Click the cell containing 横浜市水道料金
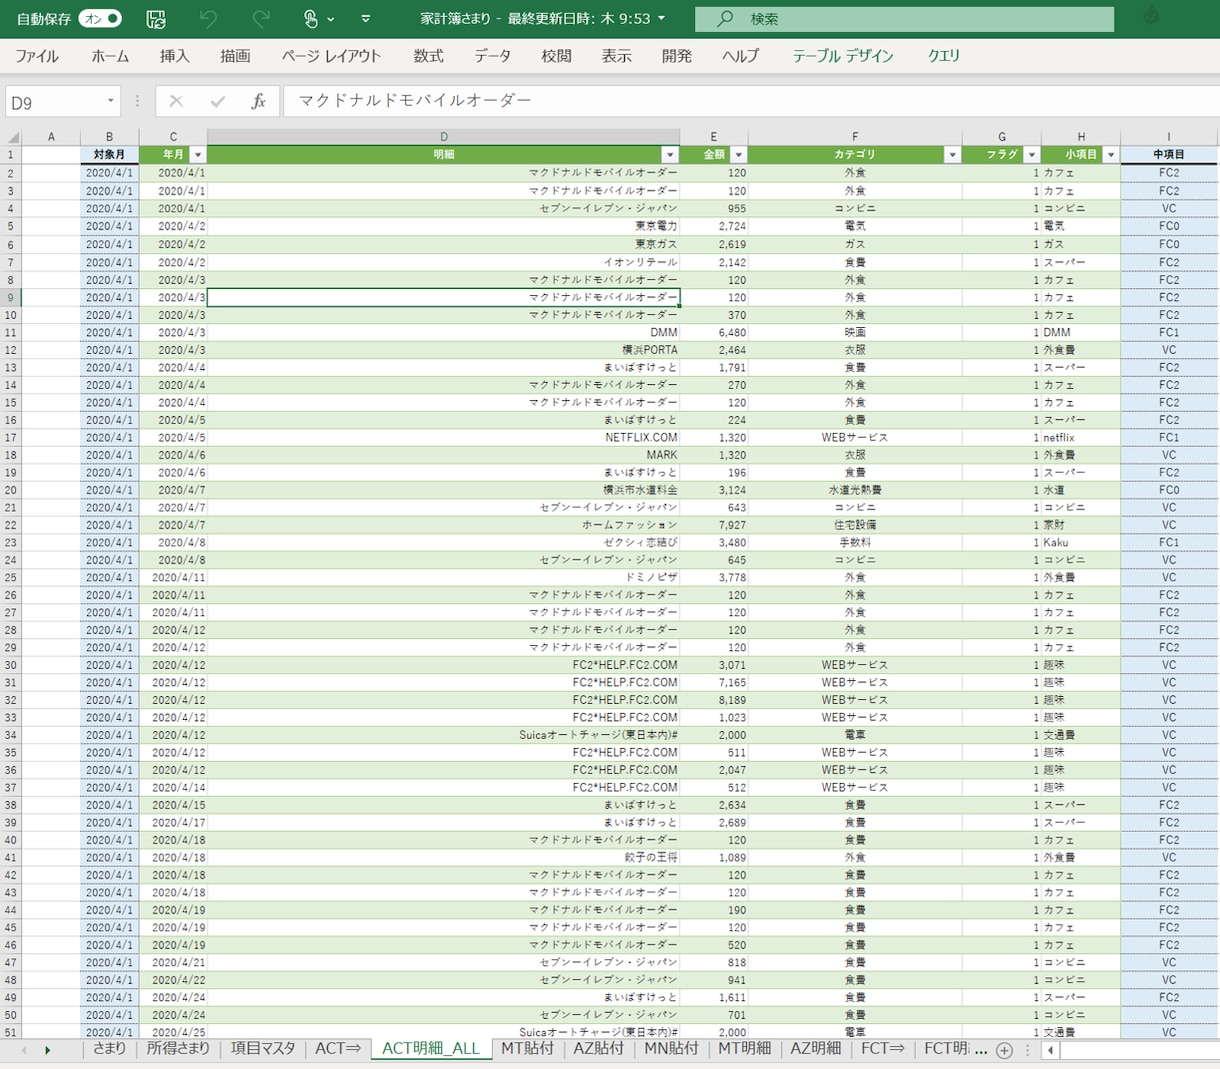The width and height of the screenshot is (1220, 1069). point(444,490)
